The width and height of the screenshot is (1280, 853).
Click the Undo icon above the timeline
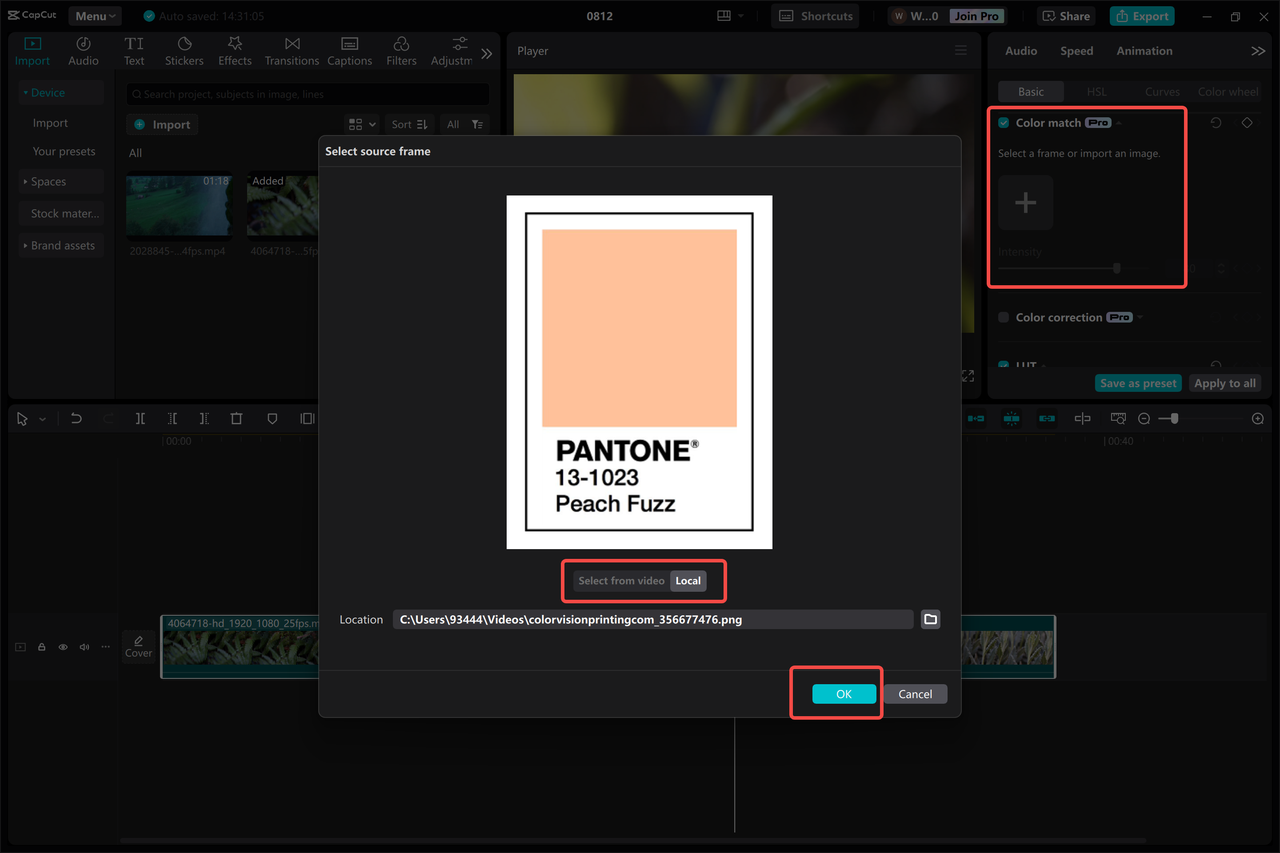76,418
